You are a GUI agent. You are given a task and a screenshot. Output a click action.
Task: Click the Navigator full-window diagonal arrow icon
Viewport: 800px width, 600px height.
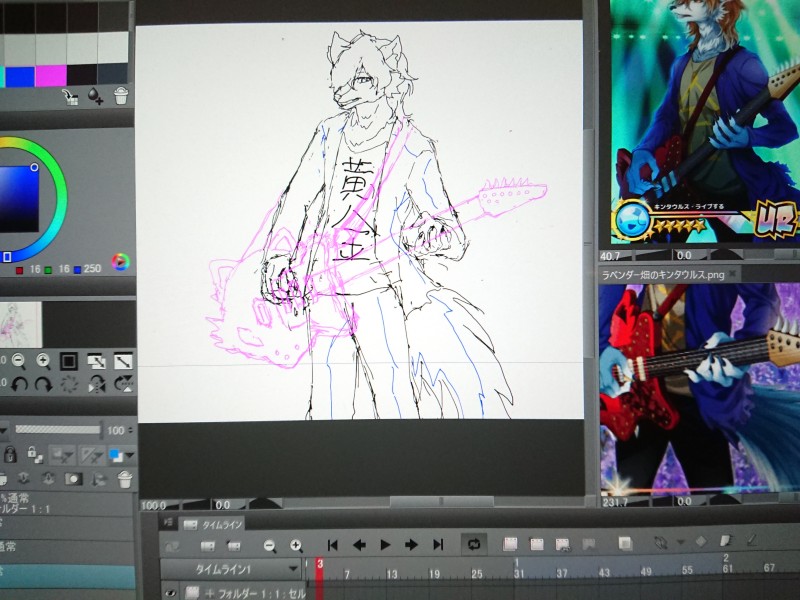coord(123,361)
